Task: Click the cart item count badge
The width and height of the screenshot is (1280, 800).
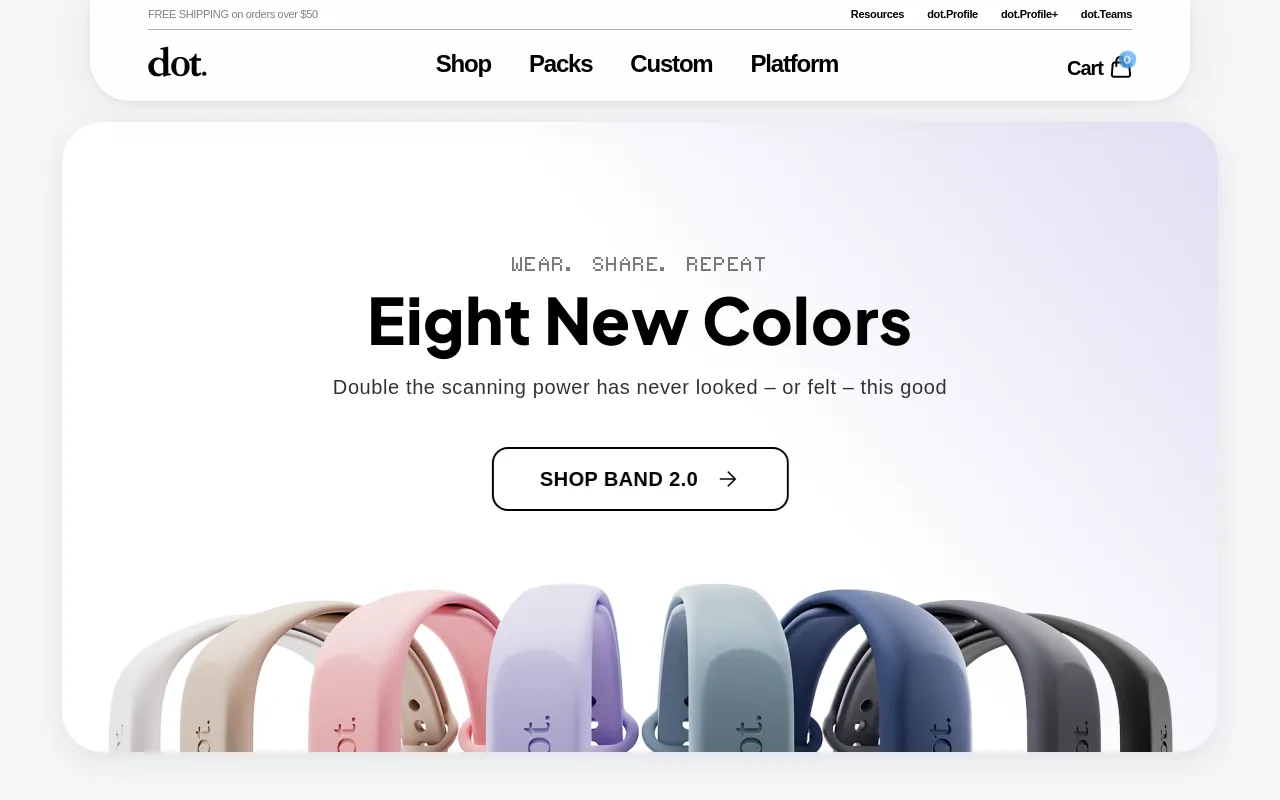Action: (x=1127, y=59)
